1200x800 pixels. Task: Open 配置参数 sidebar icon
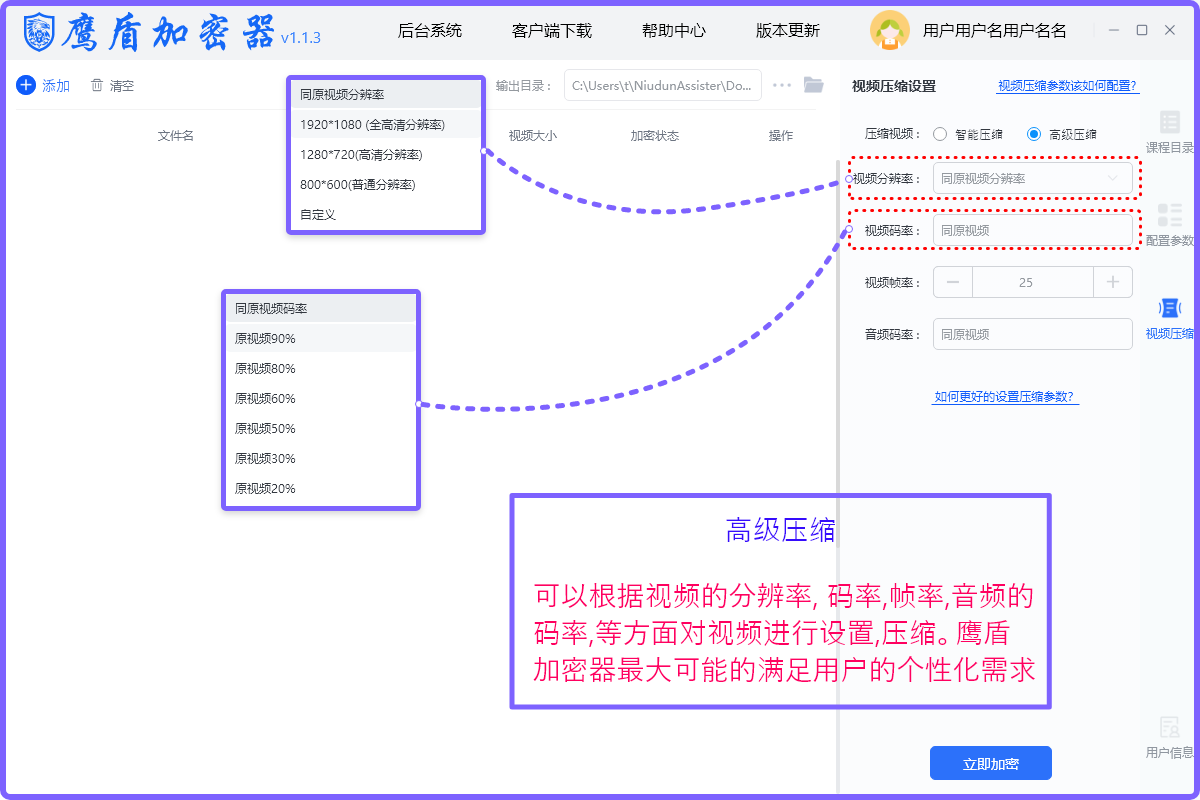point(1169,216)
